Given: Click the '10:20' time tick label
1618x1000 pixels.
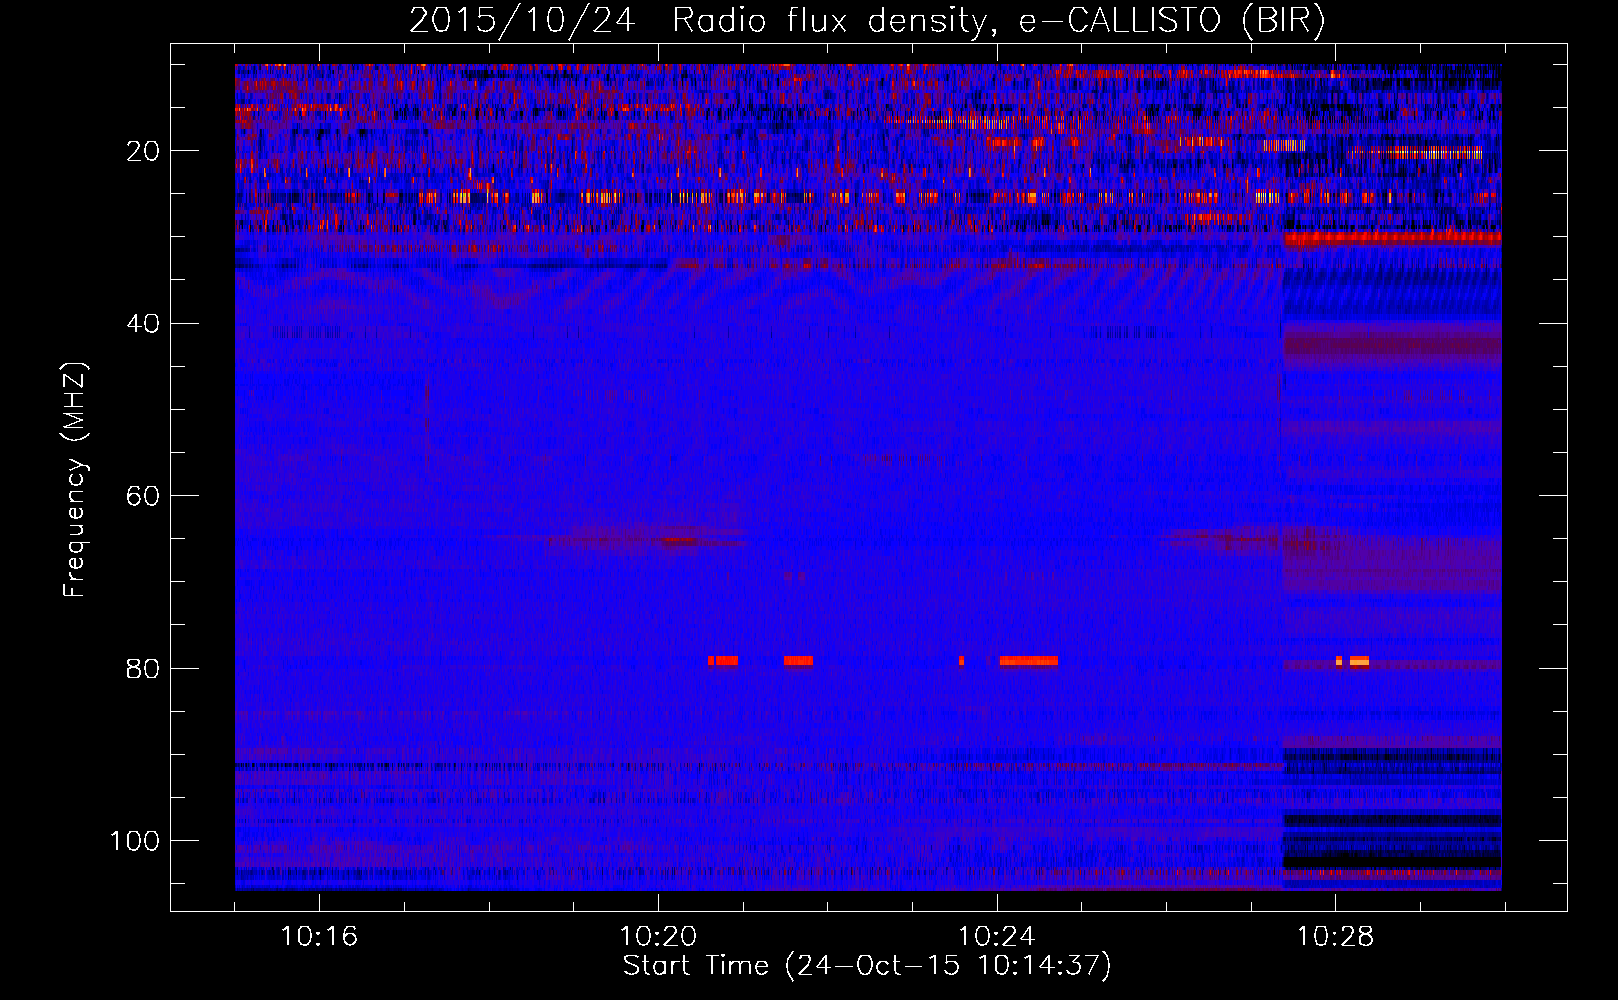Looking at the screenshot, I should [x=658, y=937].
